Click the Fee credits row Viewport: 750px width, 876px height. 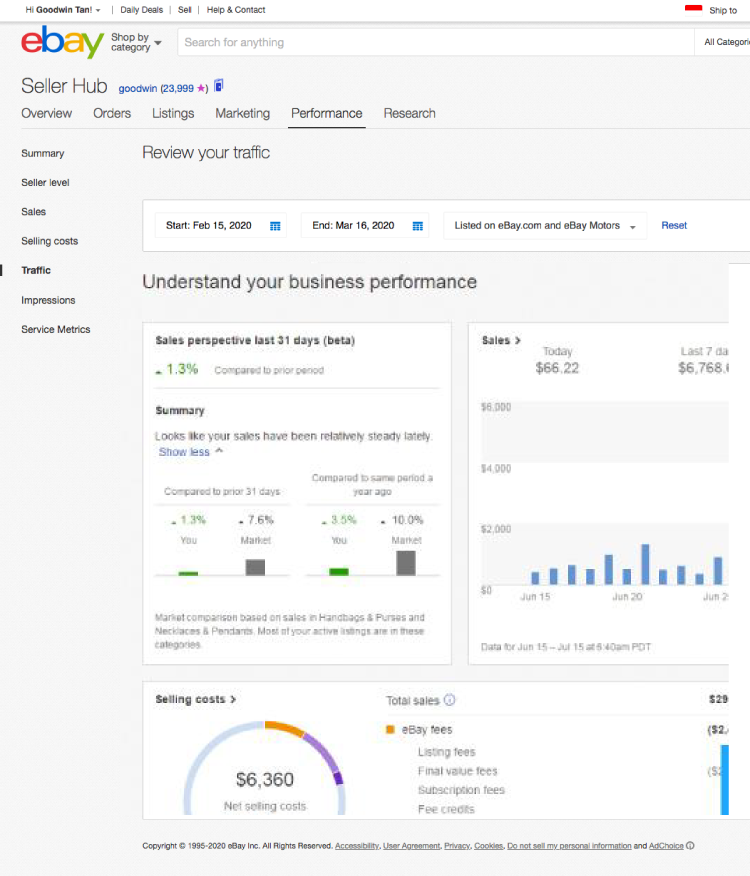click(x=446, y=809)
